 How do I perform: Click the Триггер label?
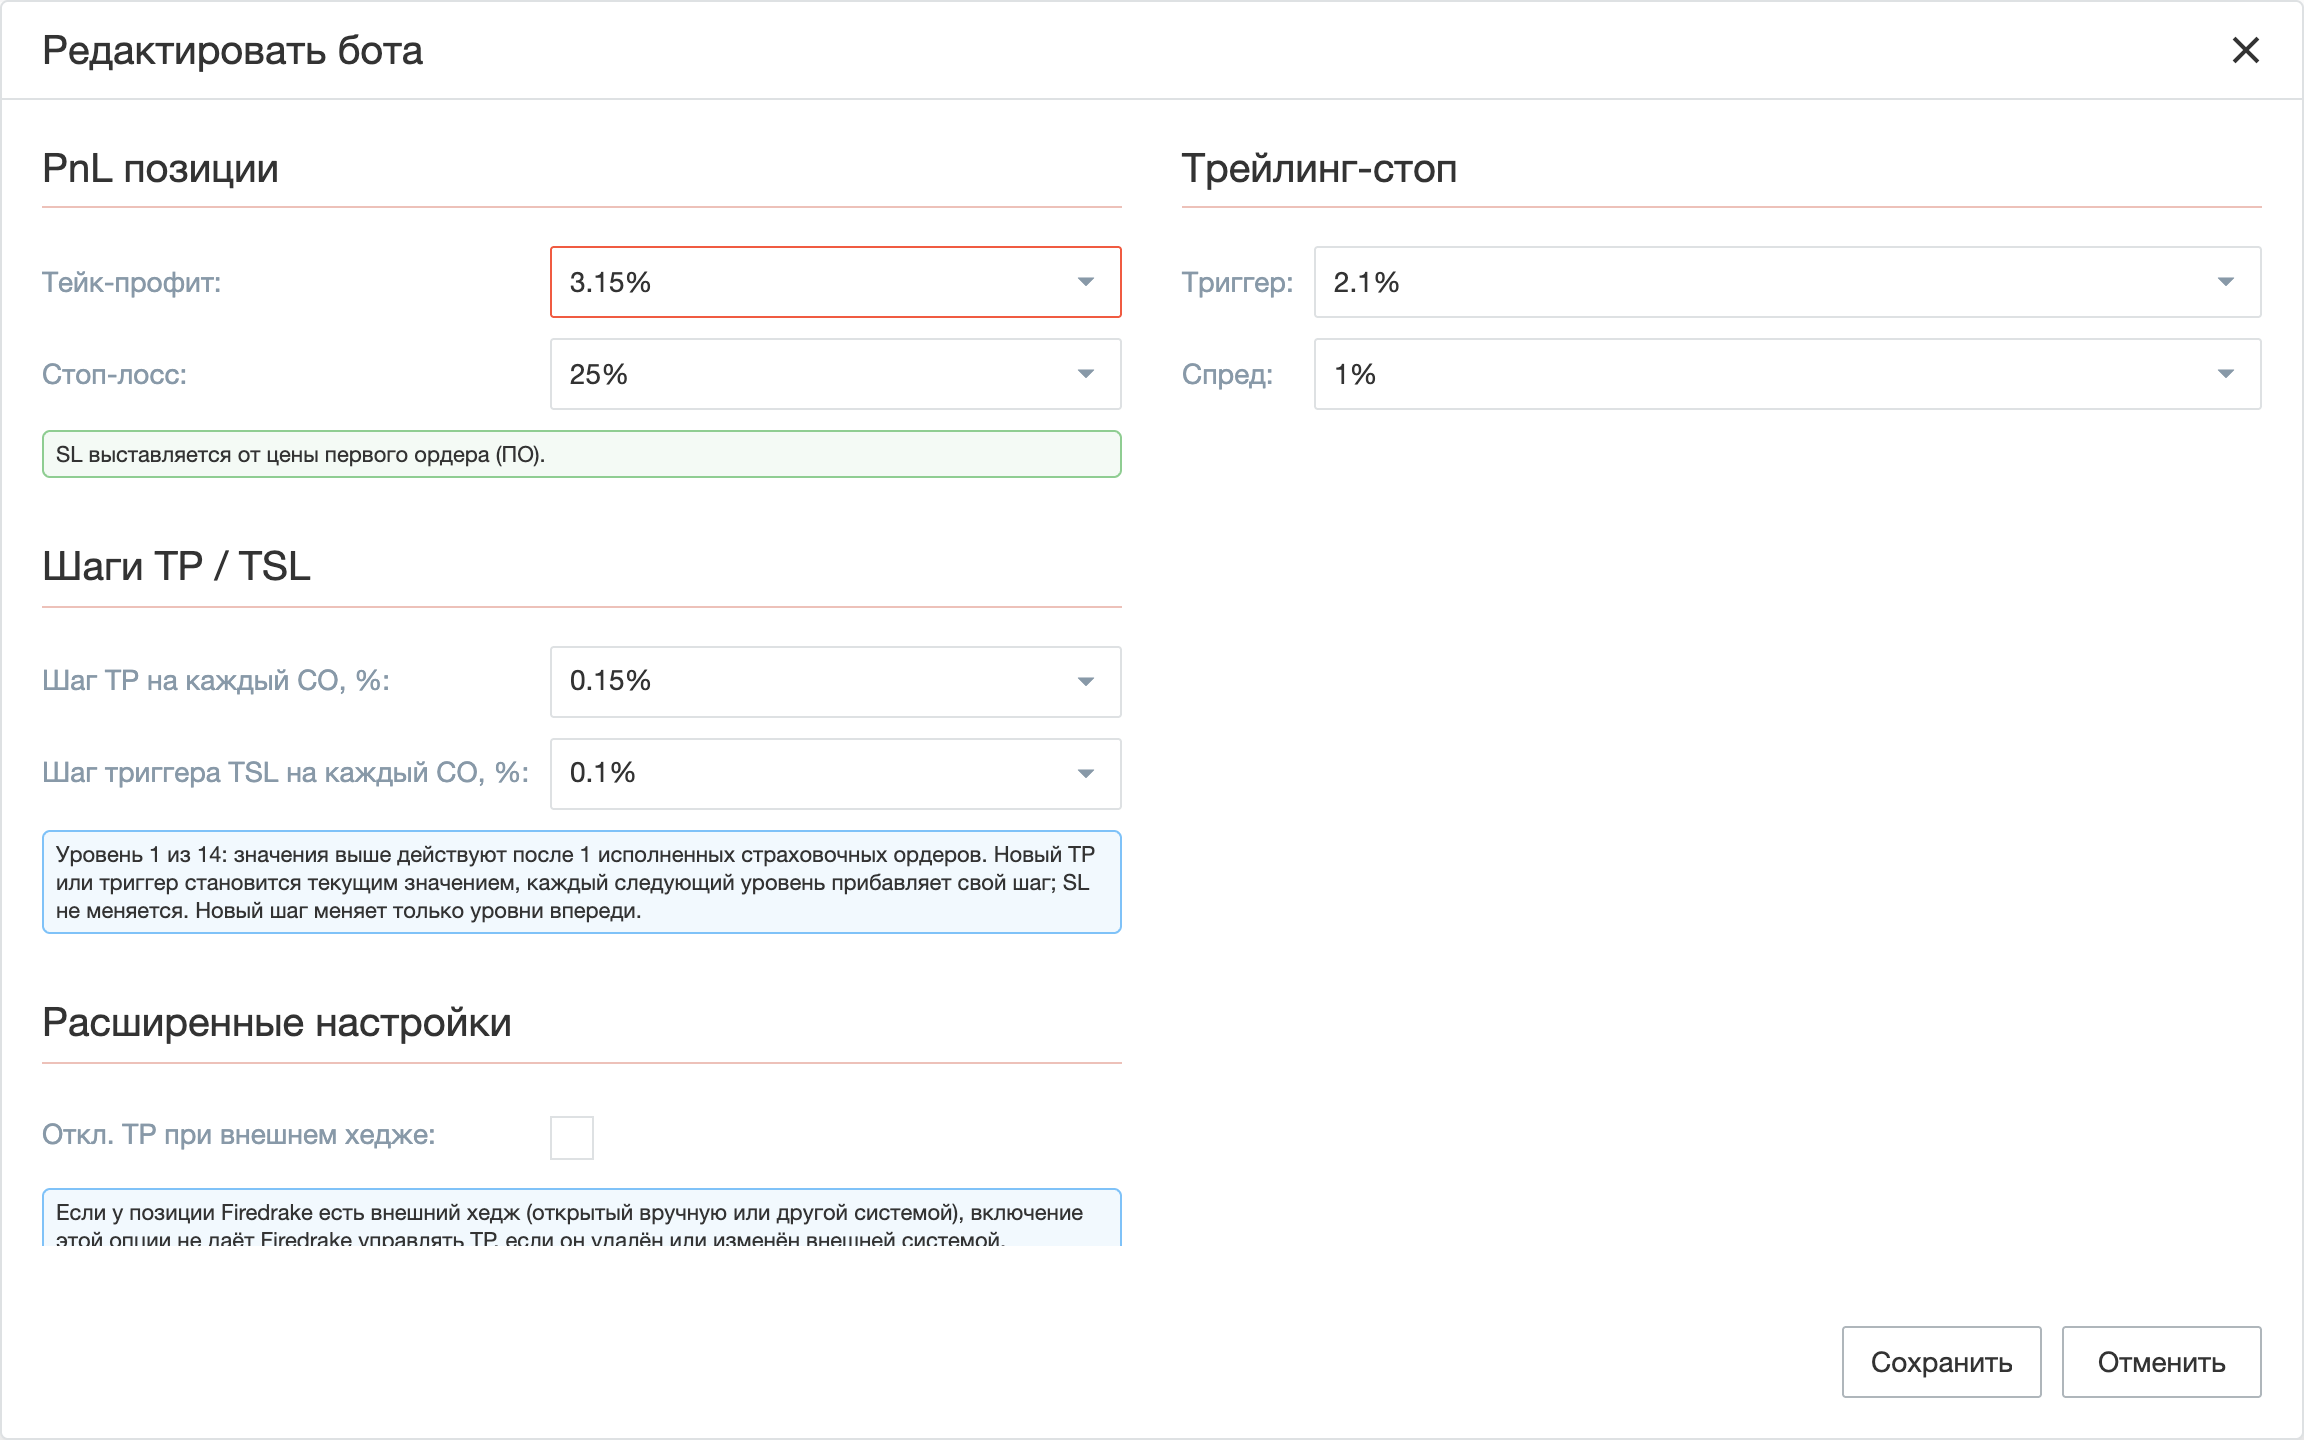[1237, 283]
